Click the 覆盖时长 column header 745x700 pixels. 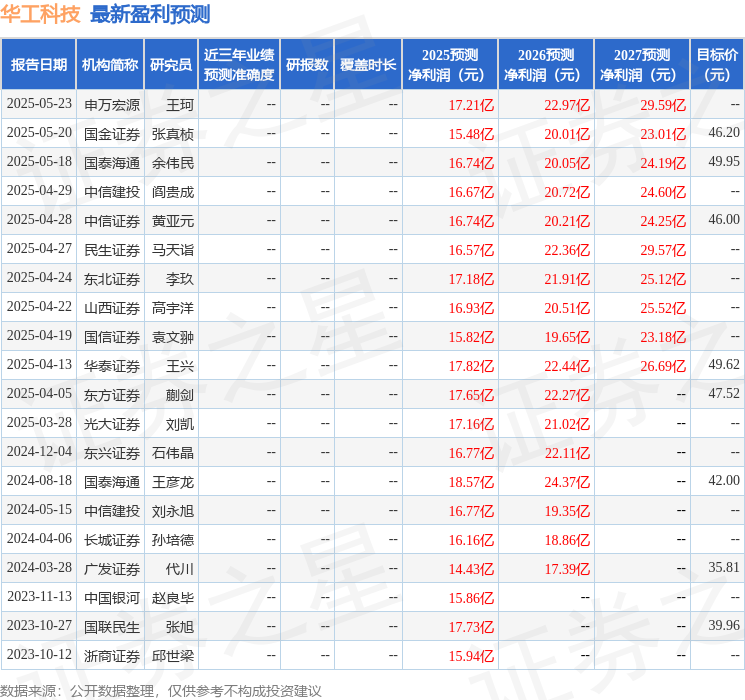[x=368, y=65]
